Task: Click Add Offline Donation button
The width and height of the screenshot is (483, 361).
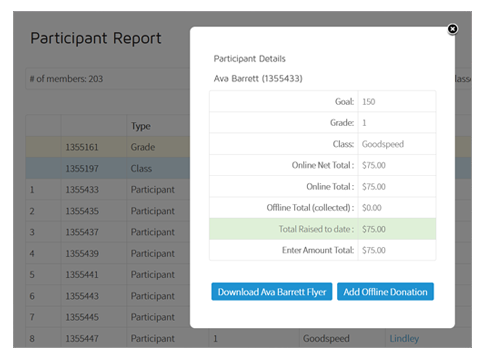Action: pyautogui.click(x=385, y=292)
